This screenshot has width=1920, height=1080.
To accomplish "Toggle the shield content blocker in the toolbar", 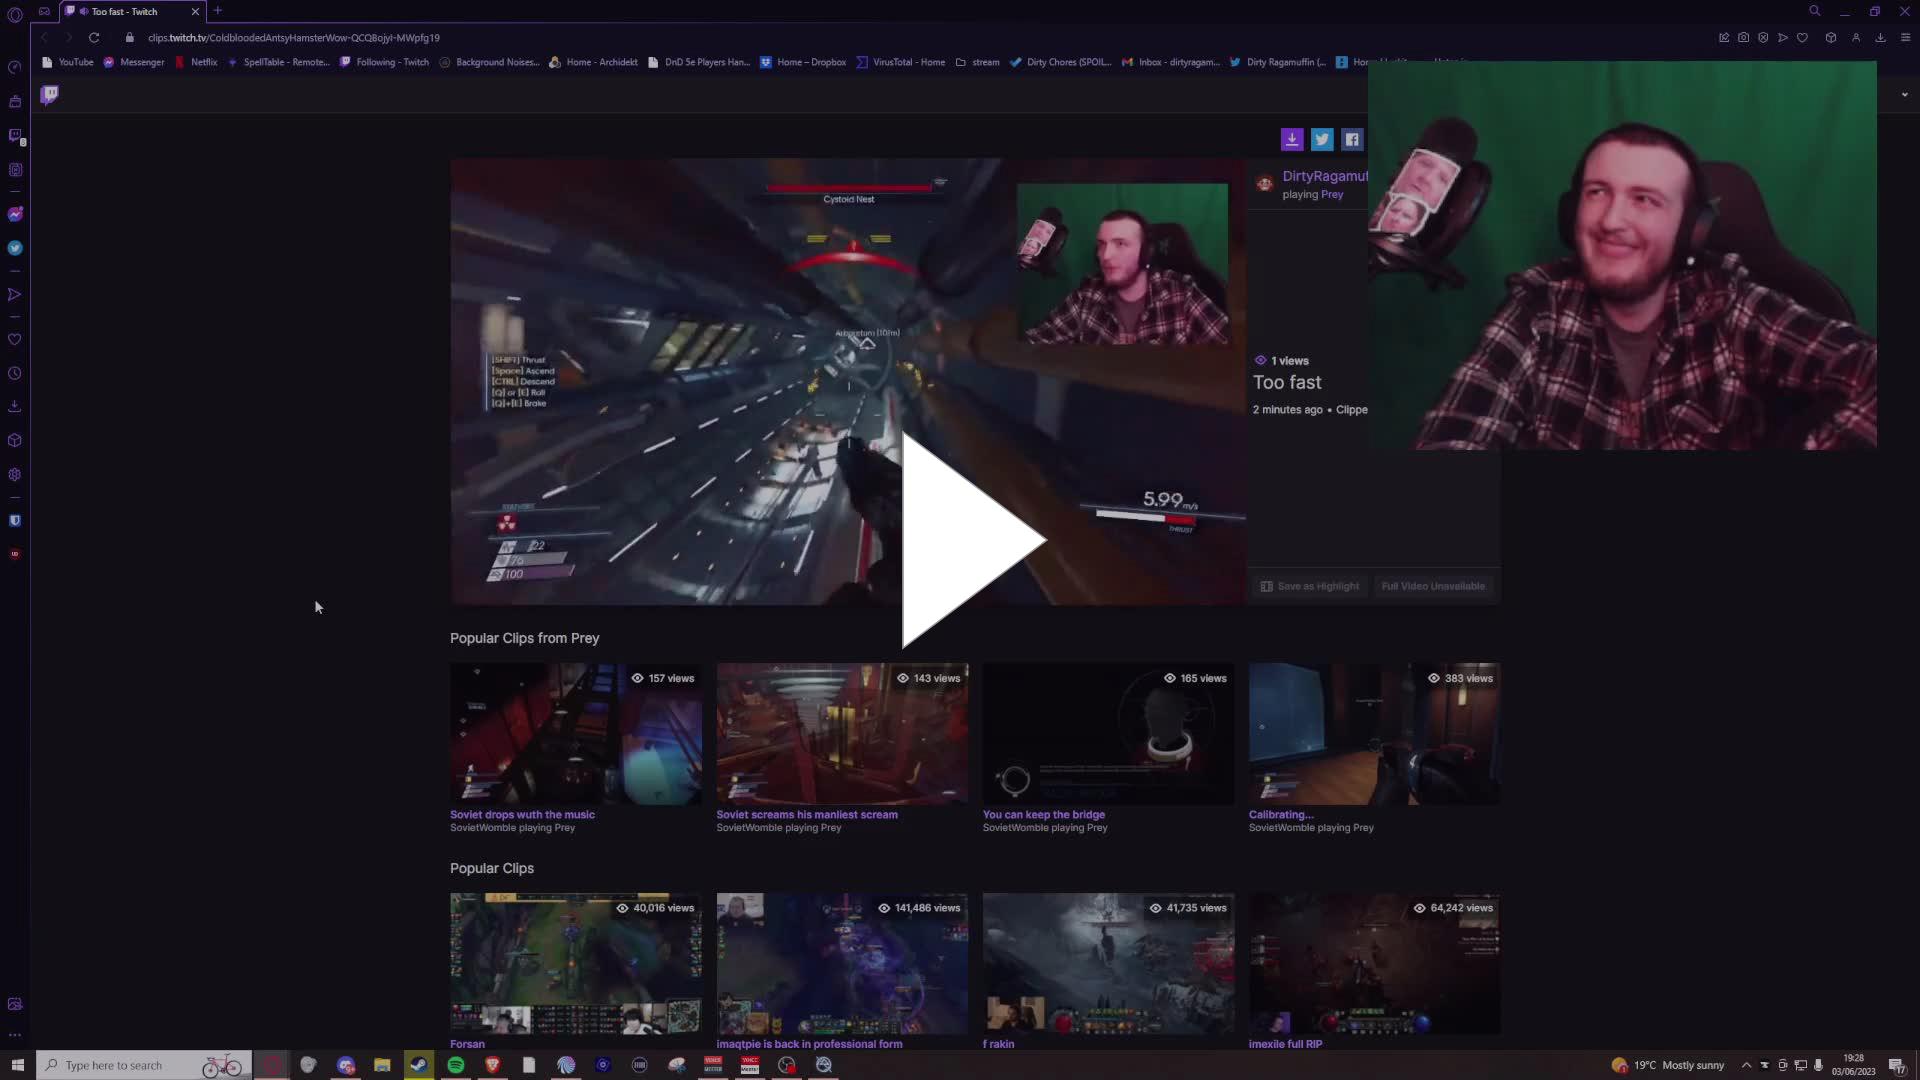I will pos(1763,37).
